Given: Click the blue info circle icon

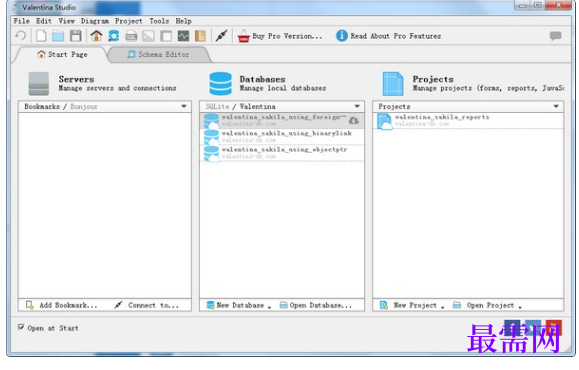Looking at the screenshot, I should coord(342,35).
